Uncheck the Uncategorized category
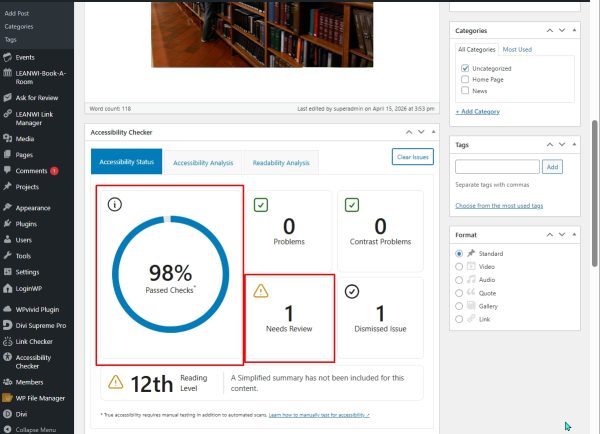 [465, 68]
